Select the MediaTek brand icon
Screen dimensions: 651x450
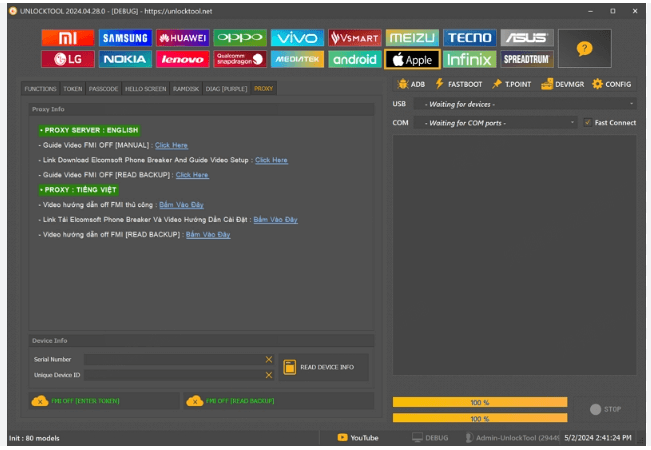297,59
